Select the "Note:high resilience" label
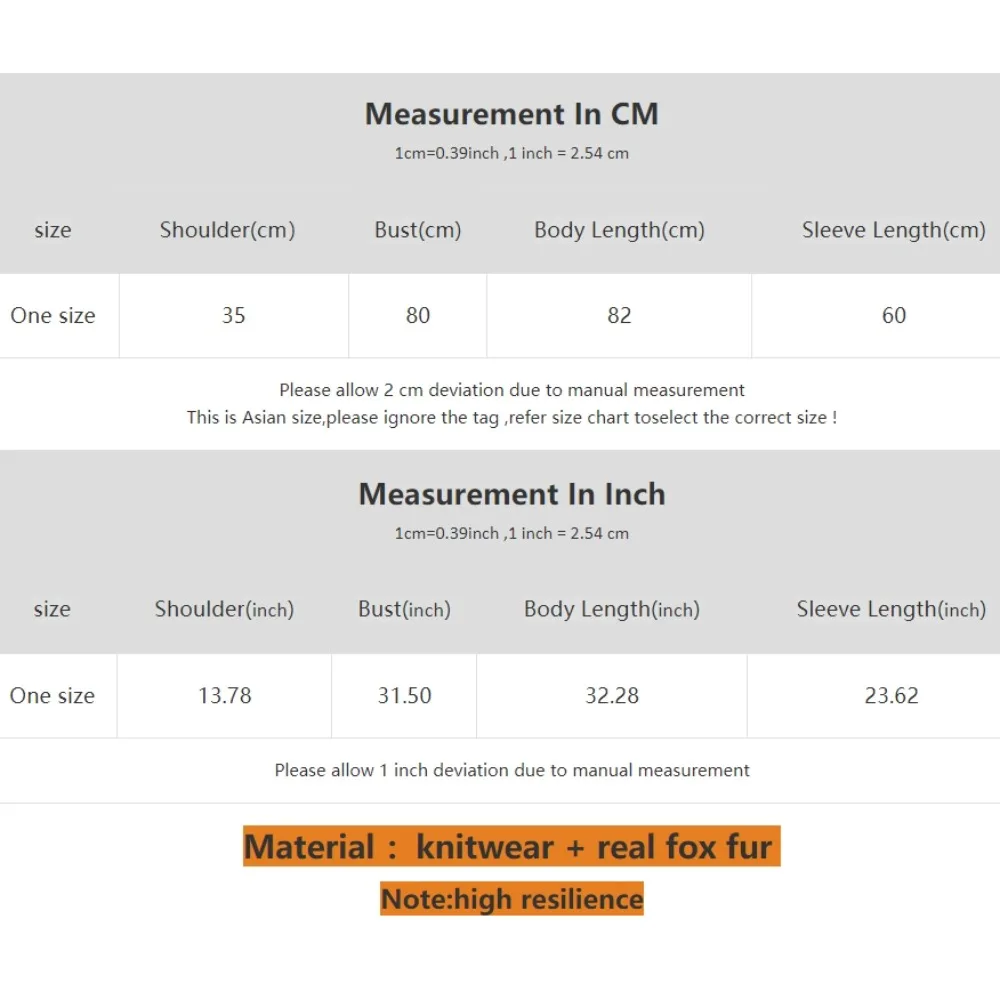Viewport: 1000px width, 1000px height. click(x=511, y=899)
